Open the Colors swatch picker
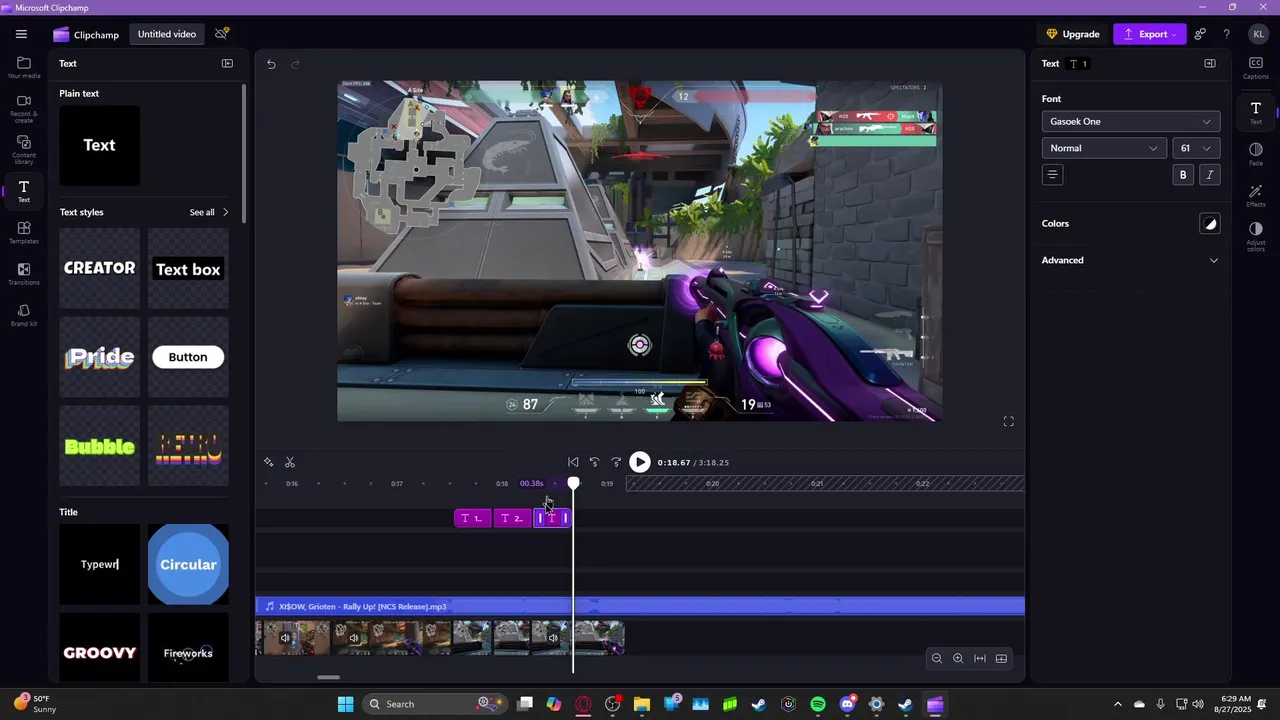1280x720 pixels. tap(1209, 224)
